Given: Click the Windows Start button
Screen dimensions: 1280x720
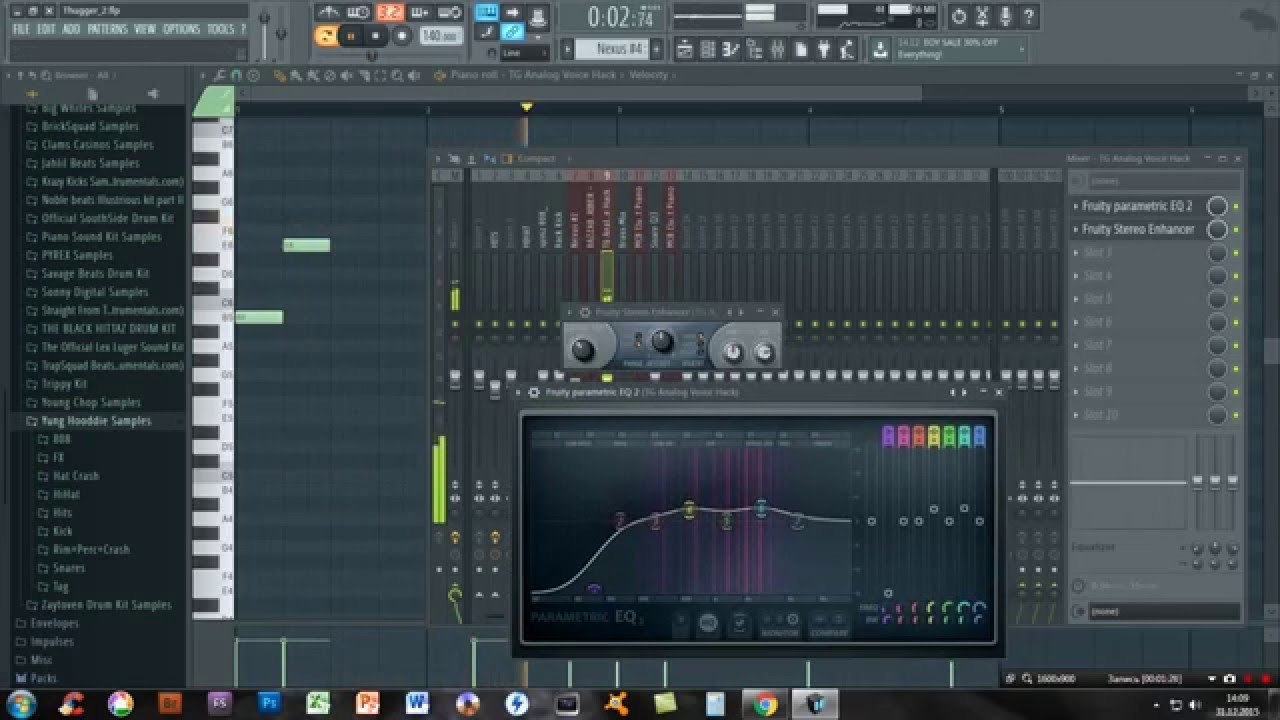Looking at the screenshot, I should (x=21, y=704).
